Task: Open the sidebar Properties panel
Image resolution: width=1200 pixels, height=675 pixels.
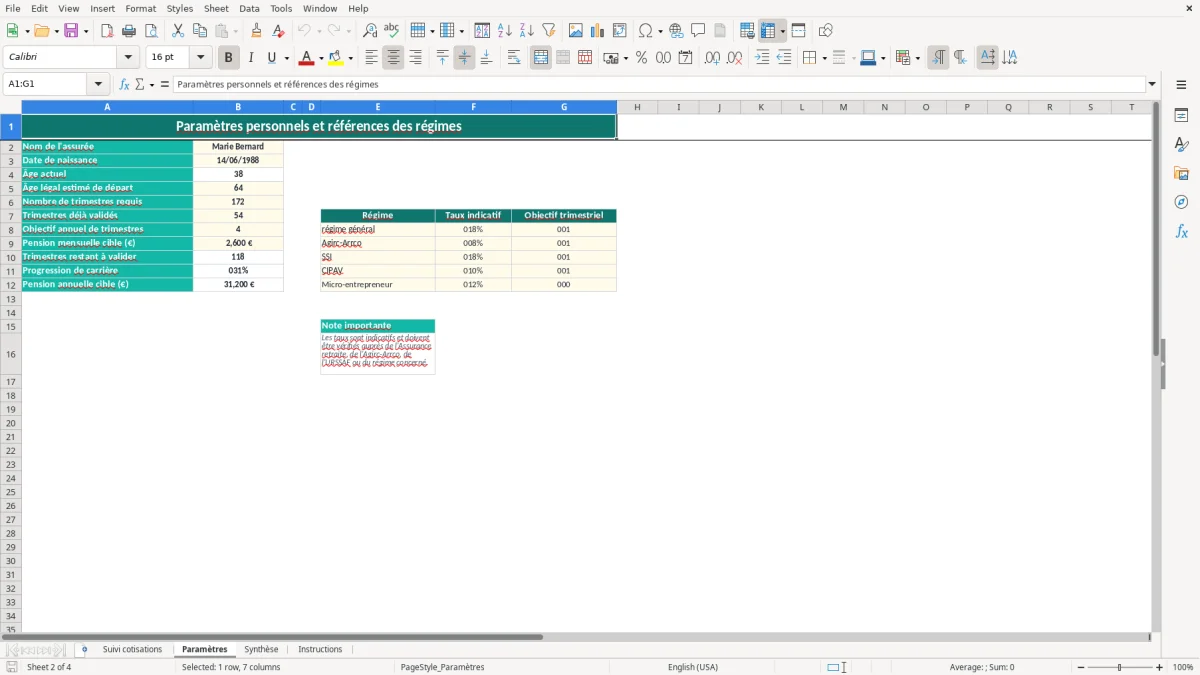Action: pyautogui.click(x=1181, y=115)
